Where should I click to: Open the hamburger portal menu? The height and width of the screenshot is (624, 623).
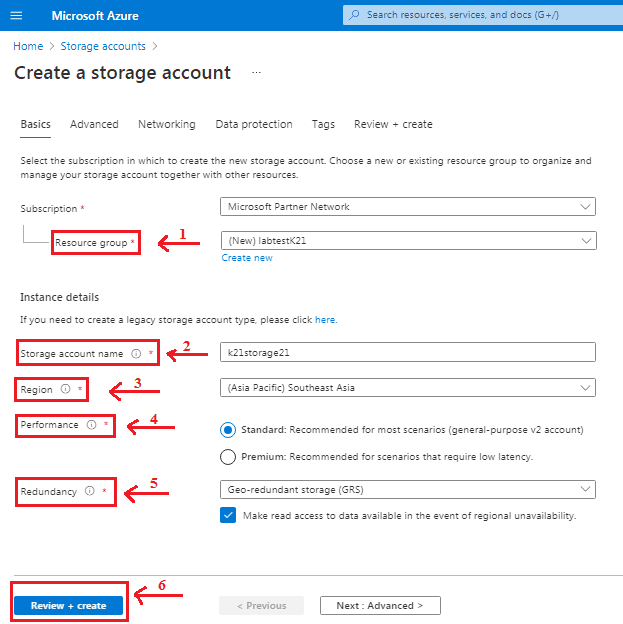point(15,15)
